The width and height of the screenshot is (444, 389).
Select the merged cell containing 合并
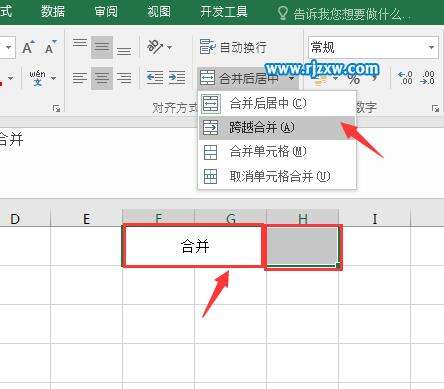click(194, 246)
